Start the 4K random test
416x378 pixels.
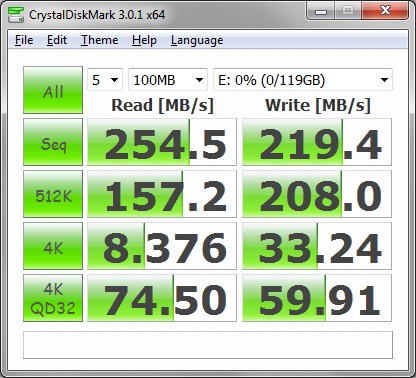[53, 246]
